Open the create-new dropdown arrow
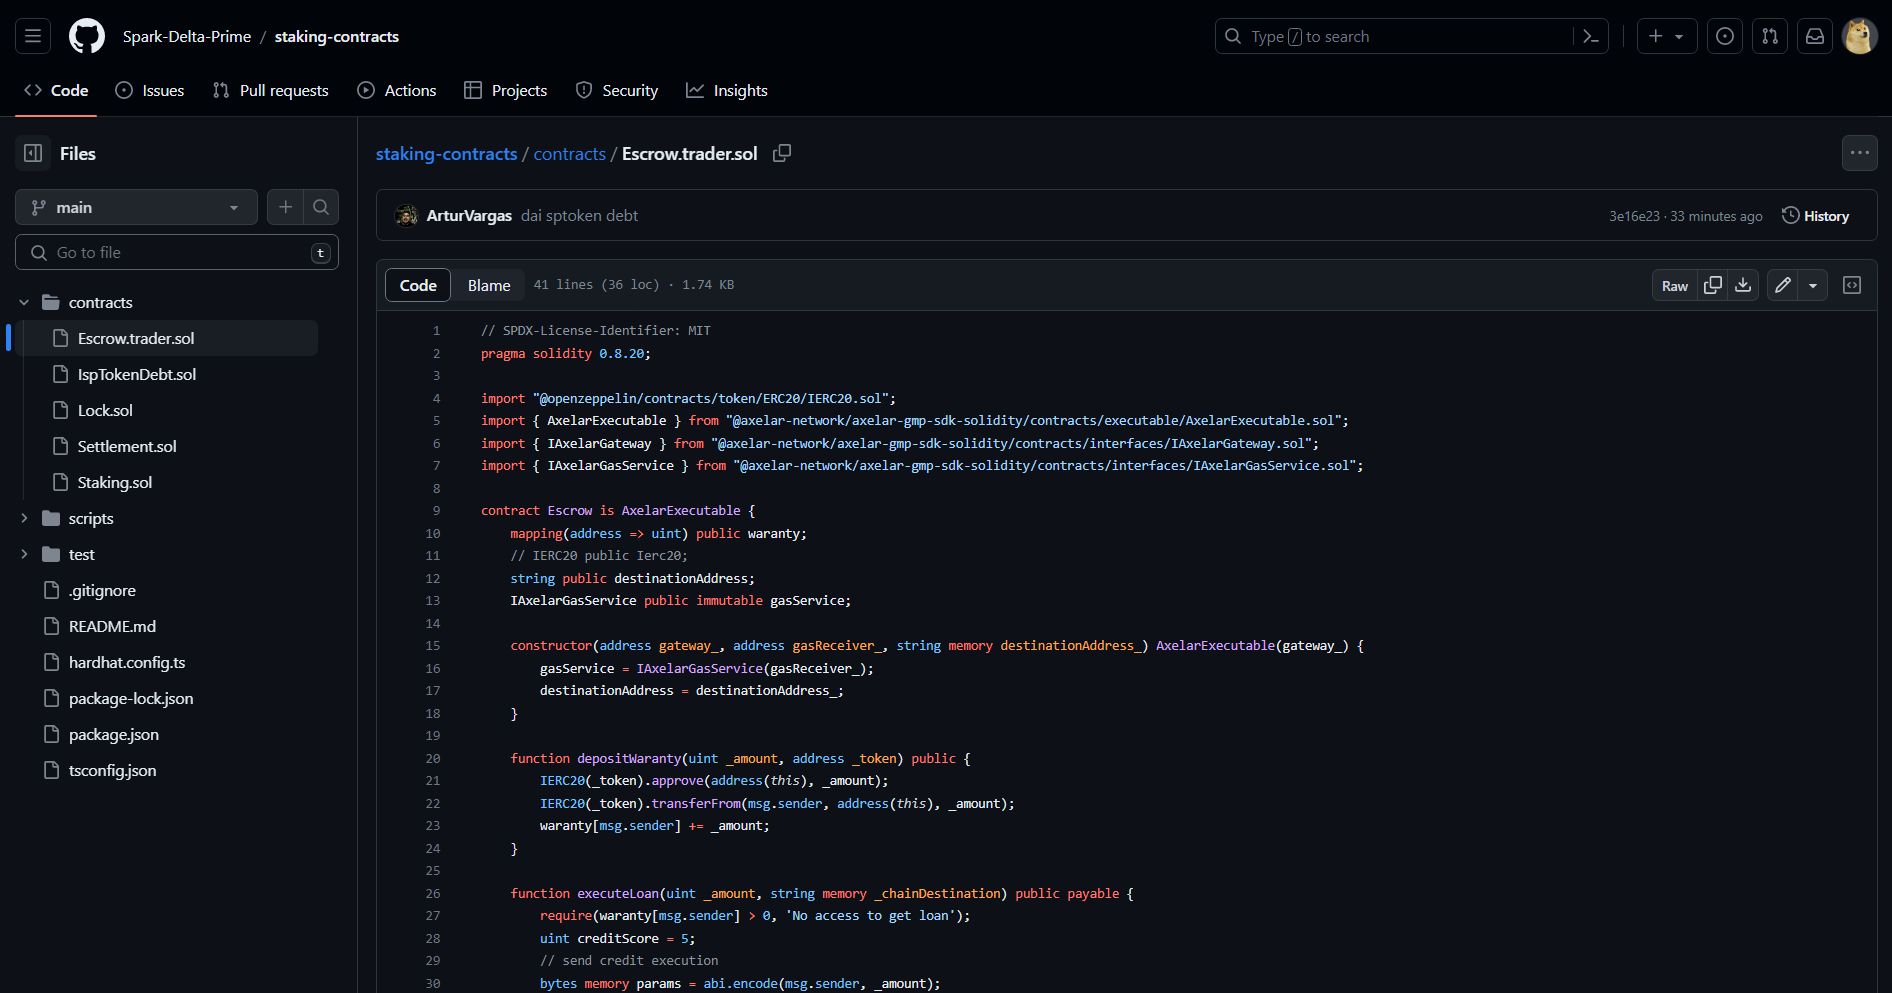This screenshot has width=1892, height=993. [x=1679, y=37]
